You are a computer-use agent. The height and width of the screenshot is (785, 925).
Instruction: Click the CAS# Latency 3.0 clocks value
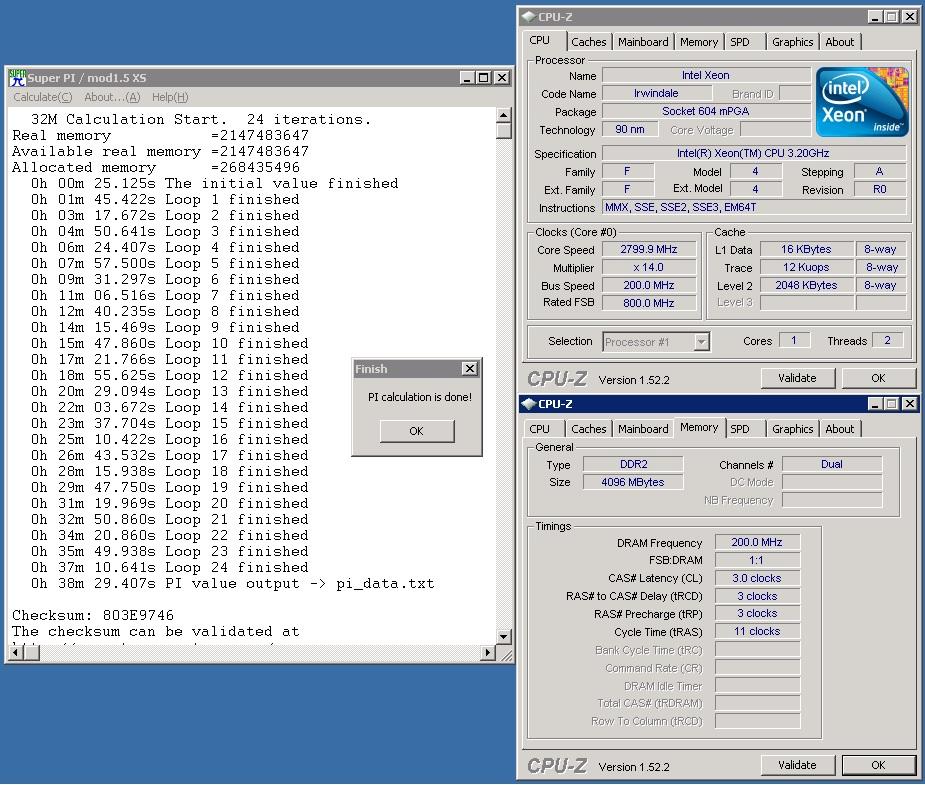pyautogui.click(x=757, y=578)
